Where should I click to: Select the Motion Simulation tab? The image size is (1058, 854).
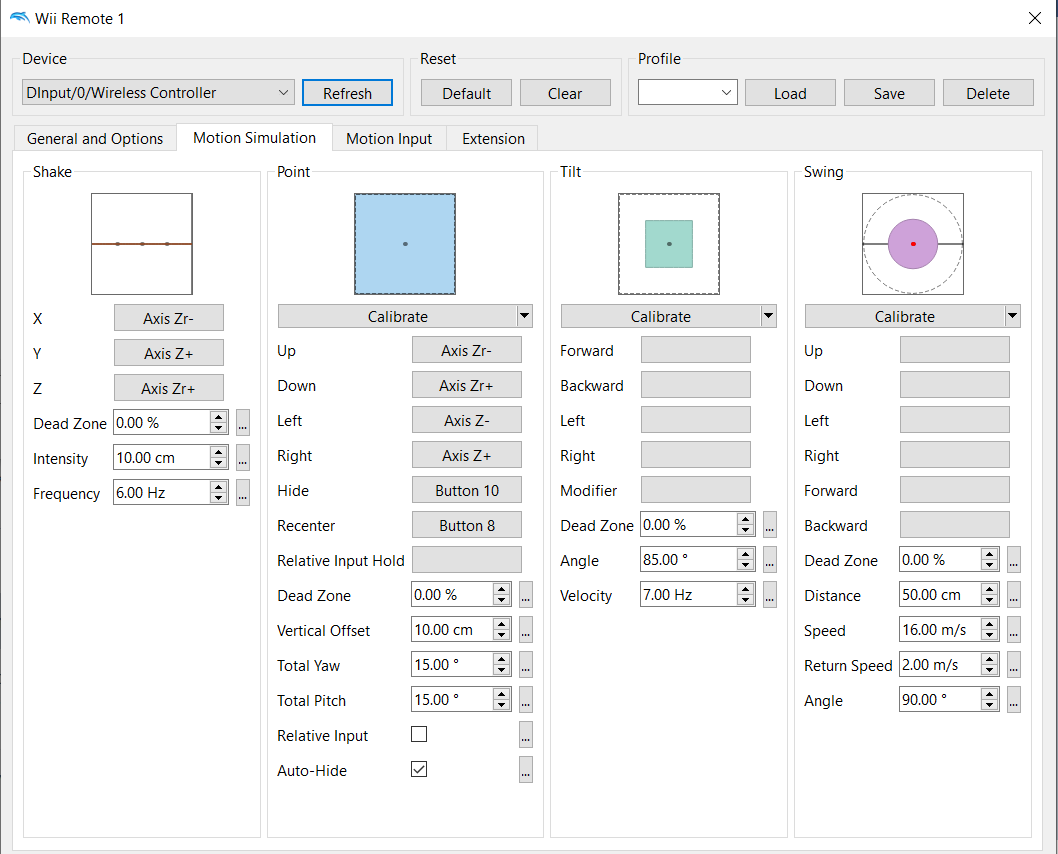click(254, 138)
